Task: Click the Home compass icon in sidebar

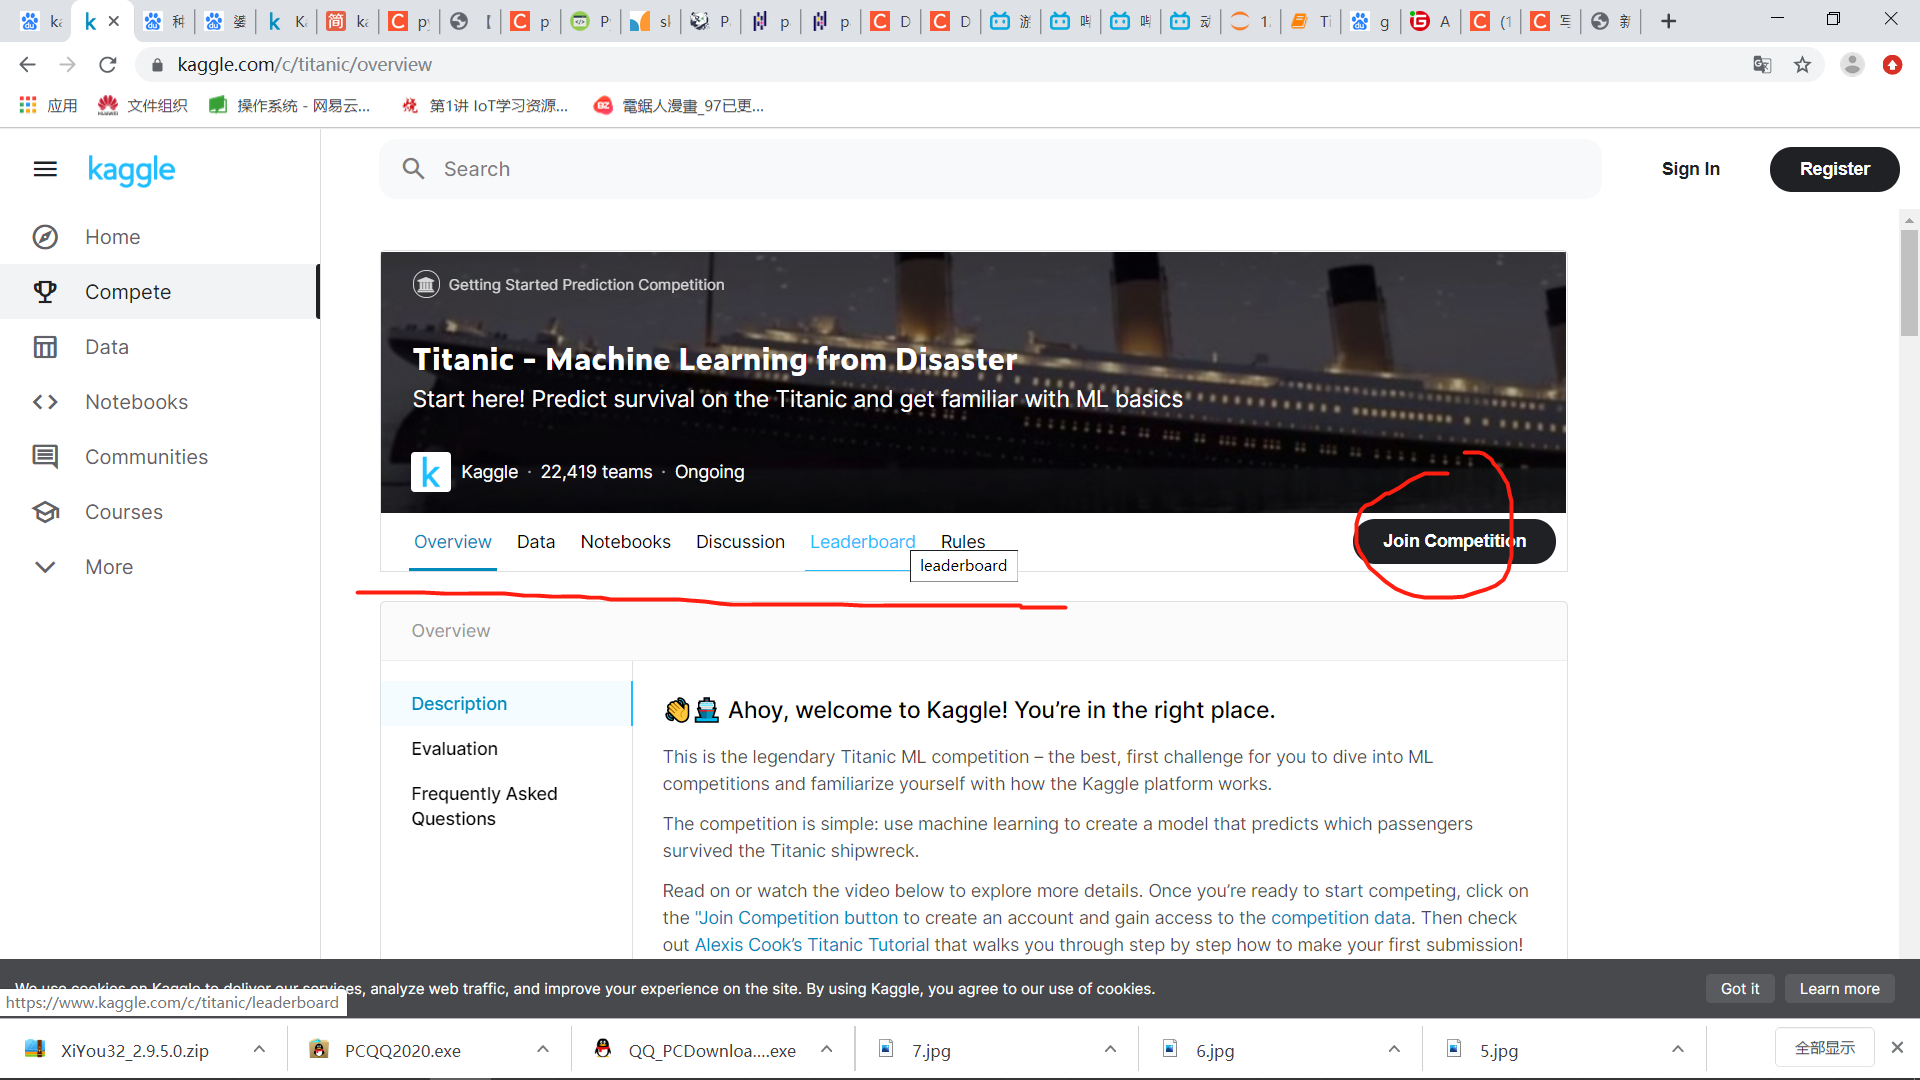Action: pos(45,237)
